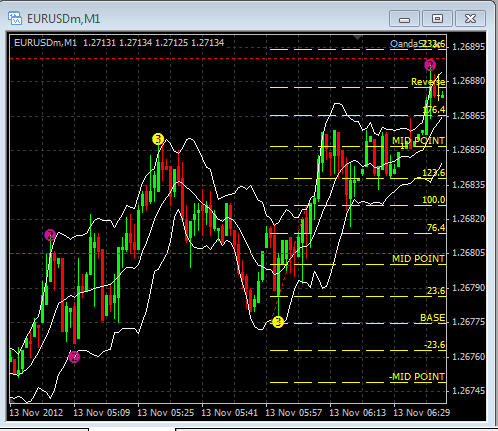Select the yellow 3 marker at chart peak

[158, 139]
